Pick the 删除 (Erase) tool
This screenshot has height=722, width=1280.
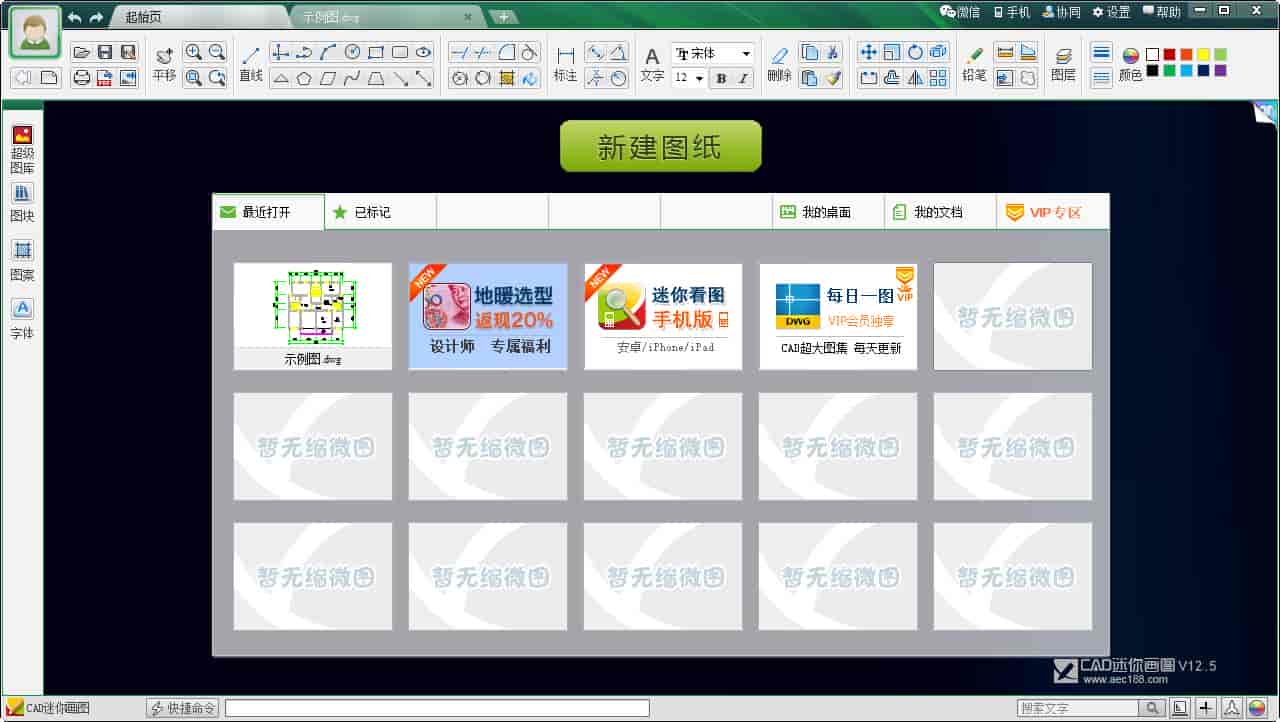click(x=779, y=60)
